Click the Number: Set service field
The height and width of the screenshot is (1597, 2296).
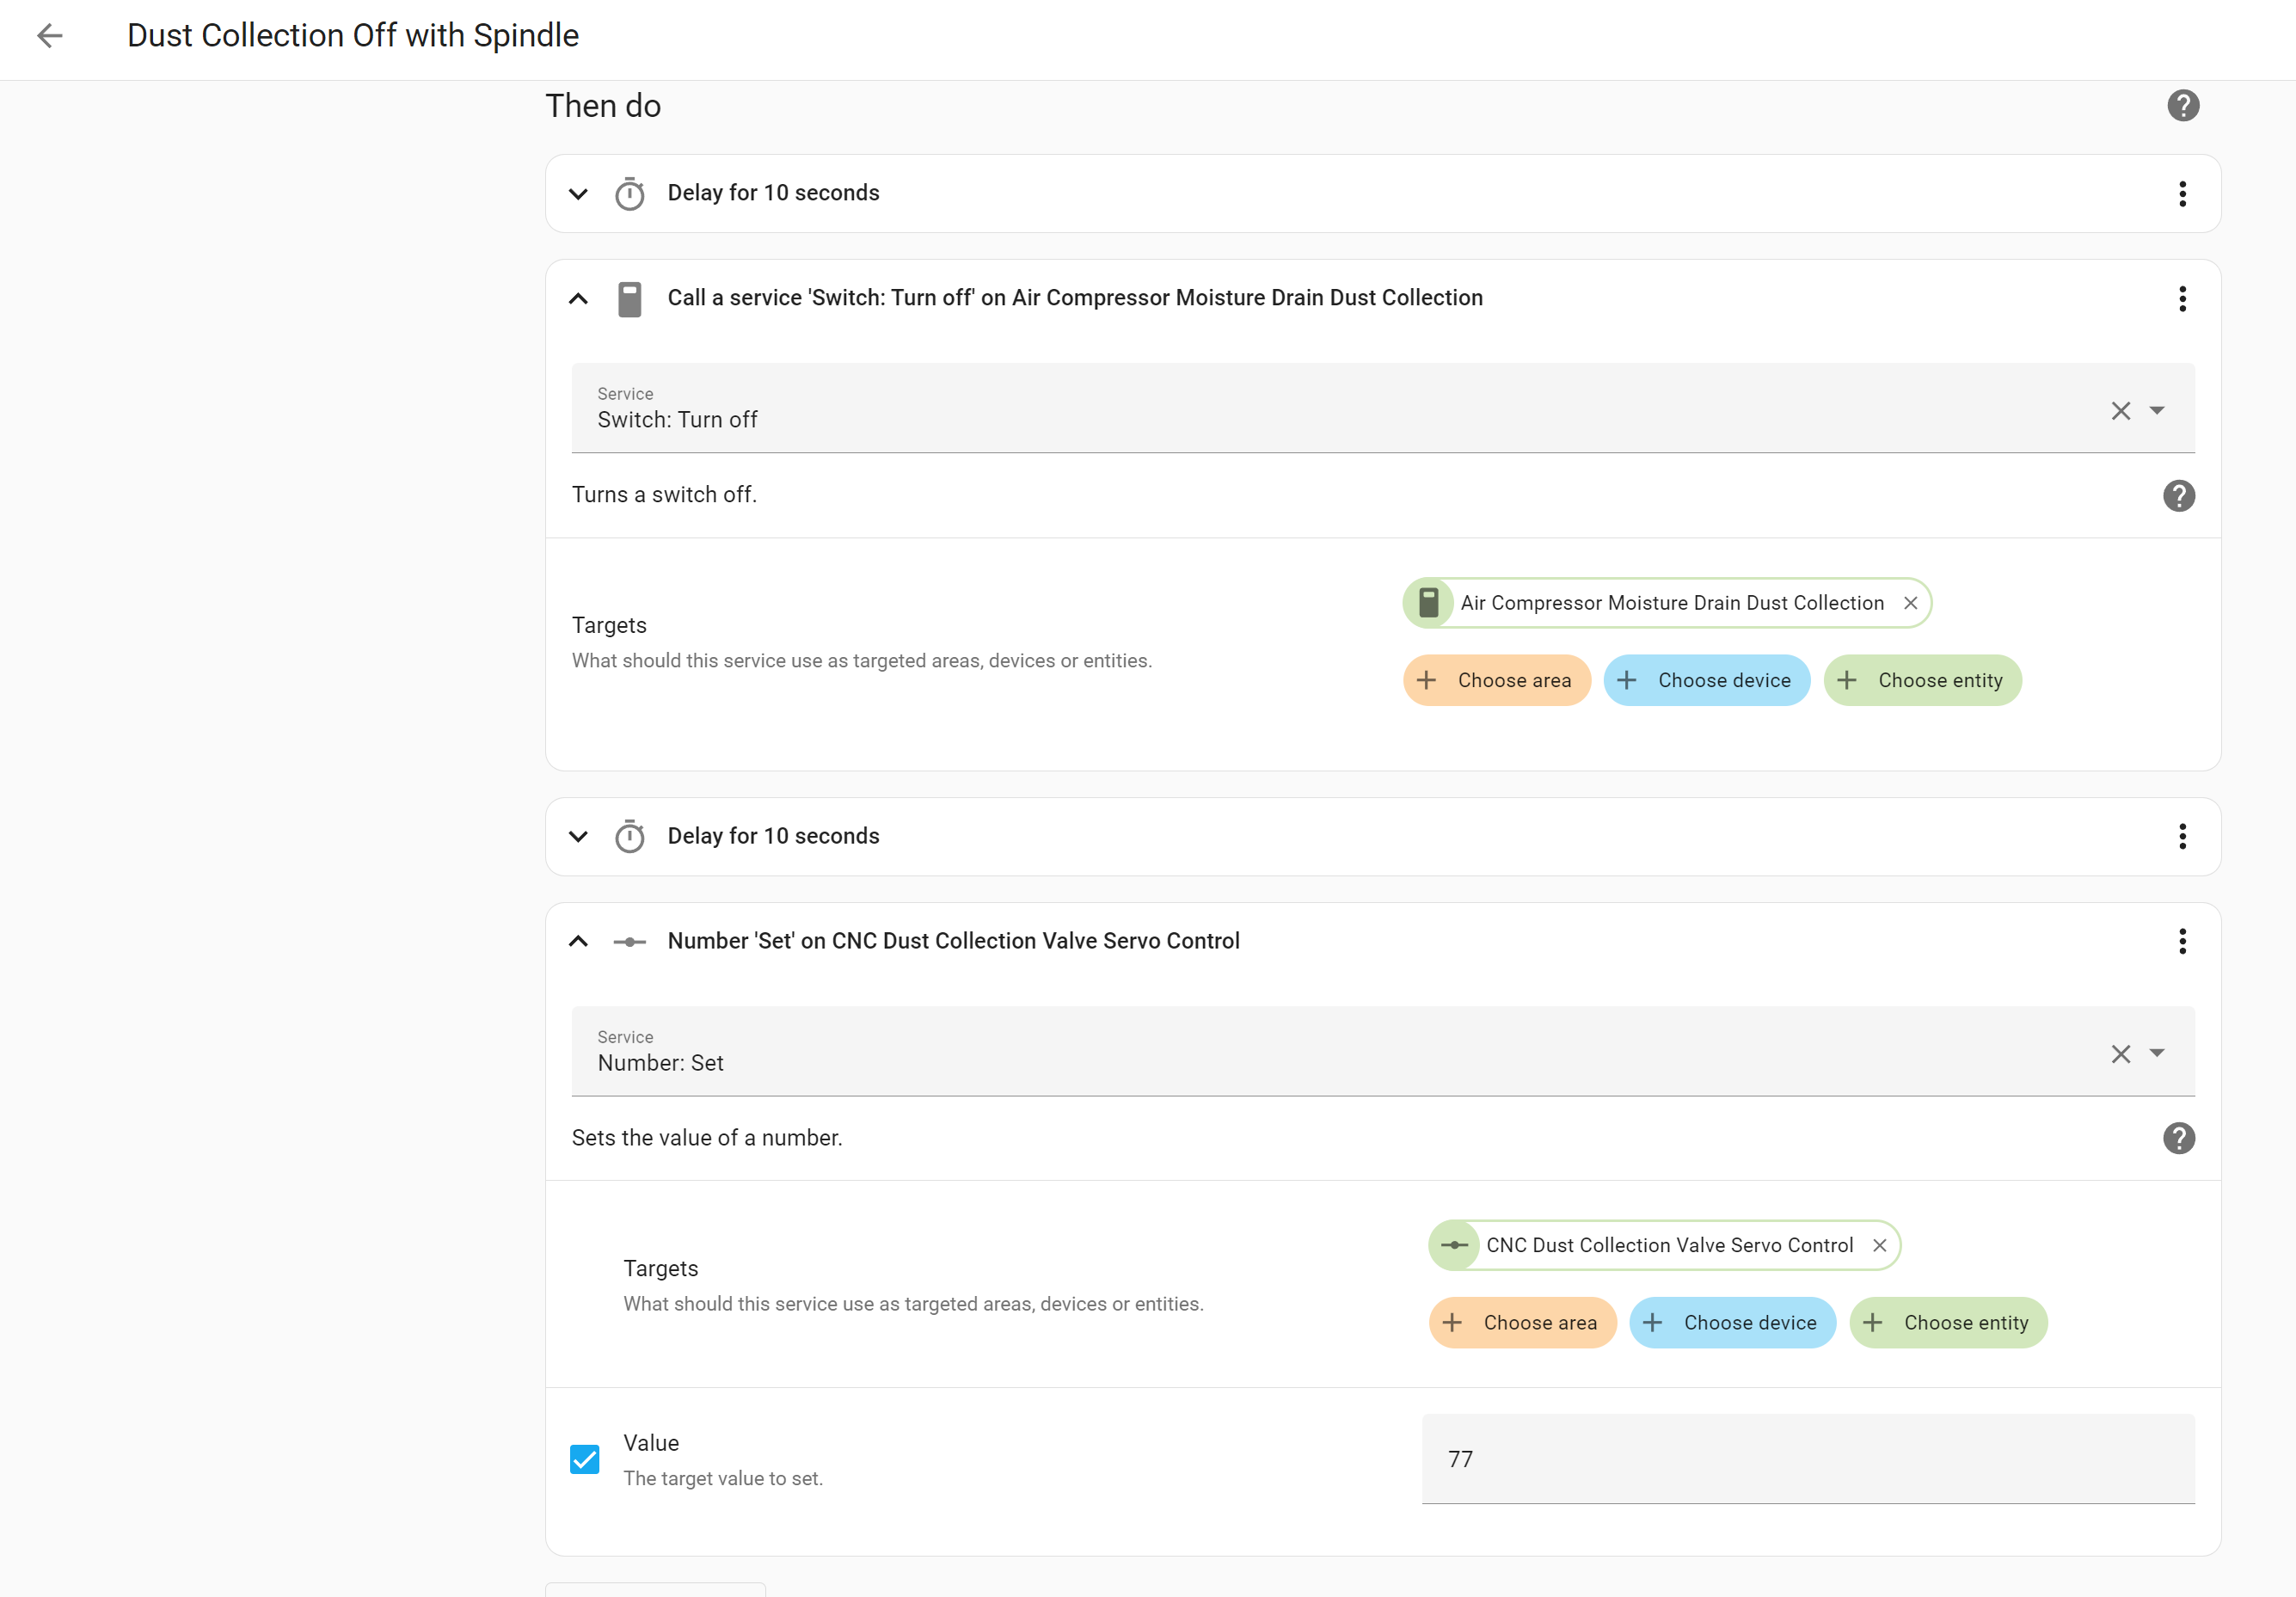click(x=1383, y=1051)
